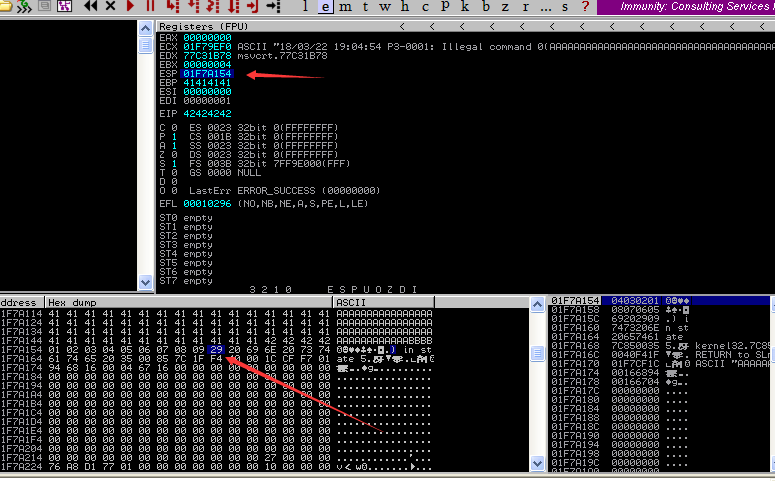Select dump row at address 1F7A114

click(216, 313)
